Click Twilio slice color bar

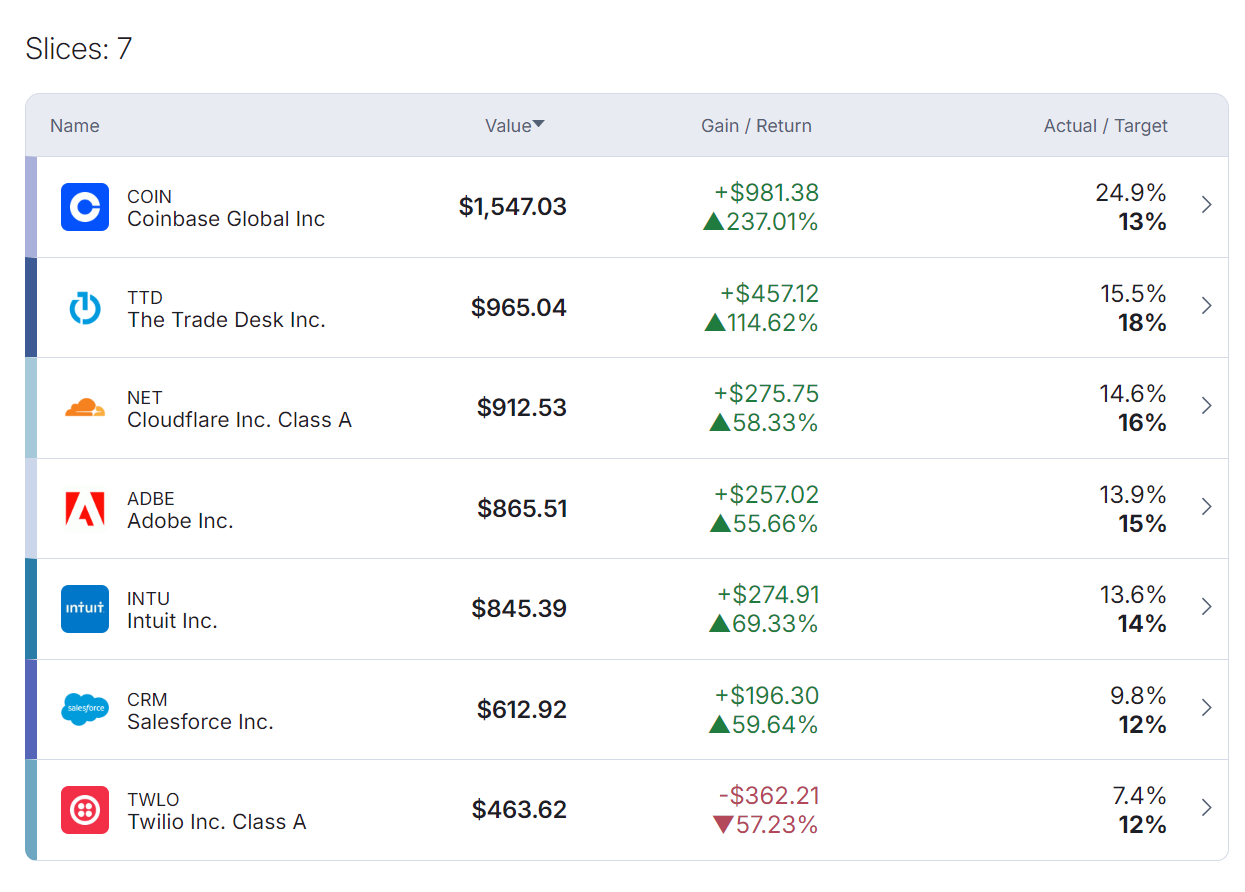coord(31,810)
